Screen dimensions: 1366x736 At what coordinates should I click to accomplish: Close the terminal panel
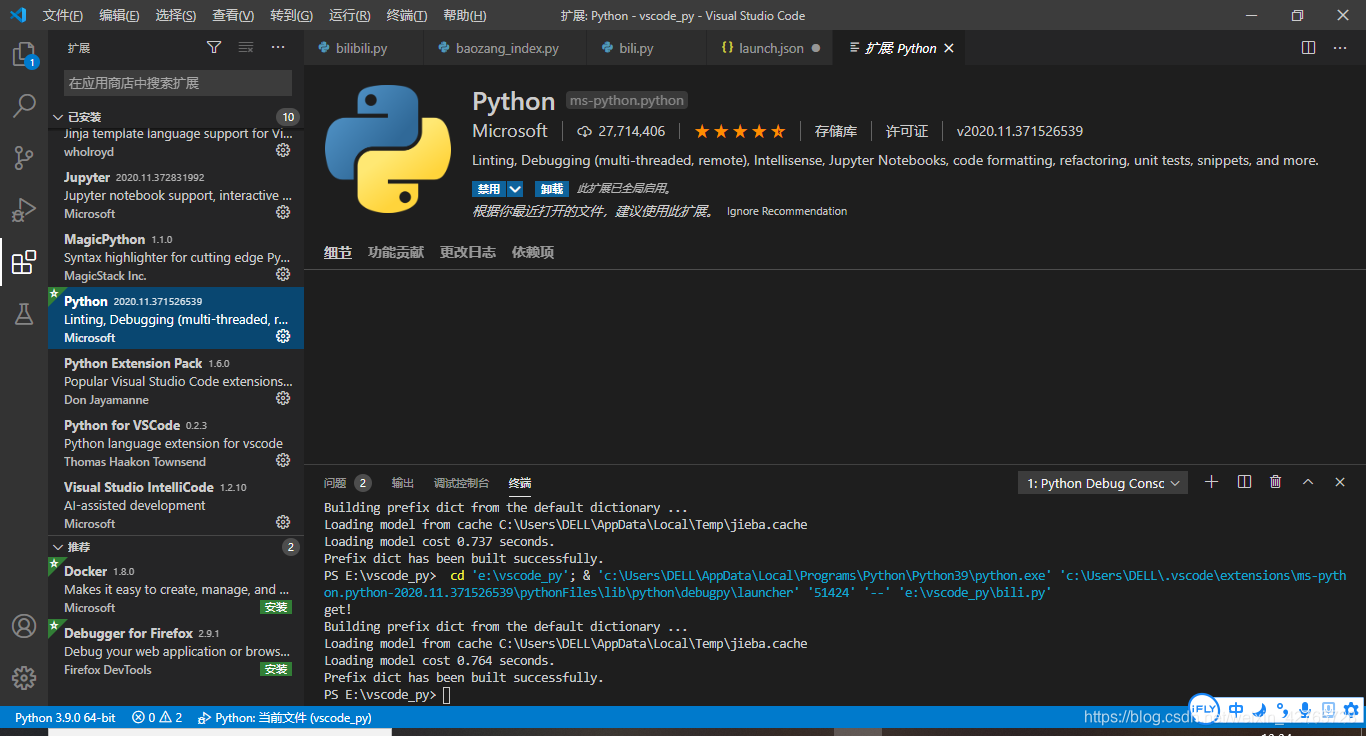(x=1340, y=482)
